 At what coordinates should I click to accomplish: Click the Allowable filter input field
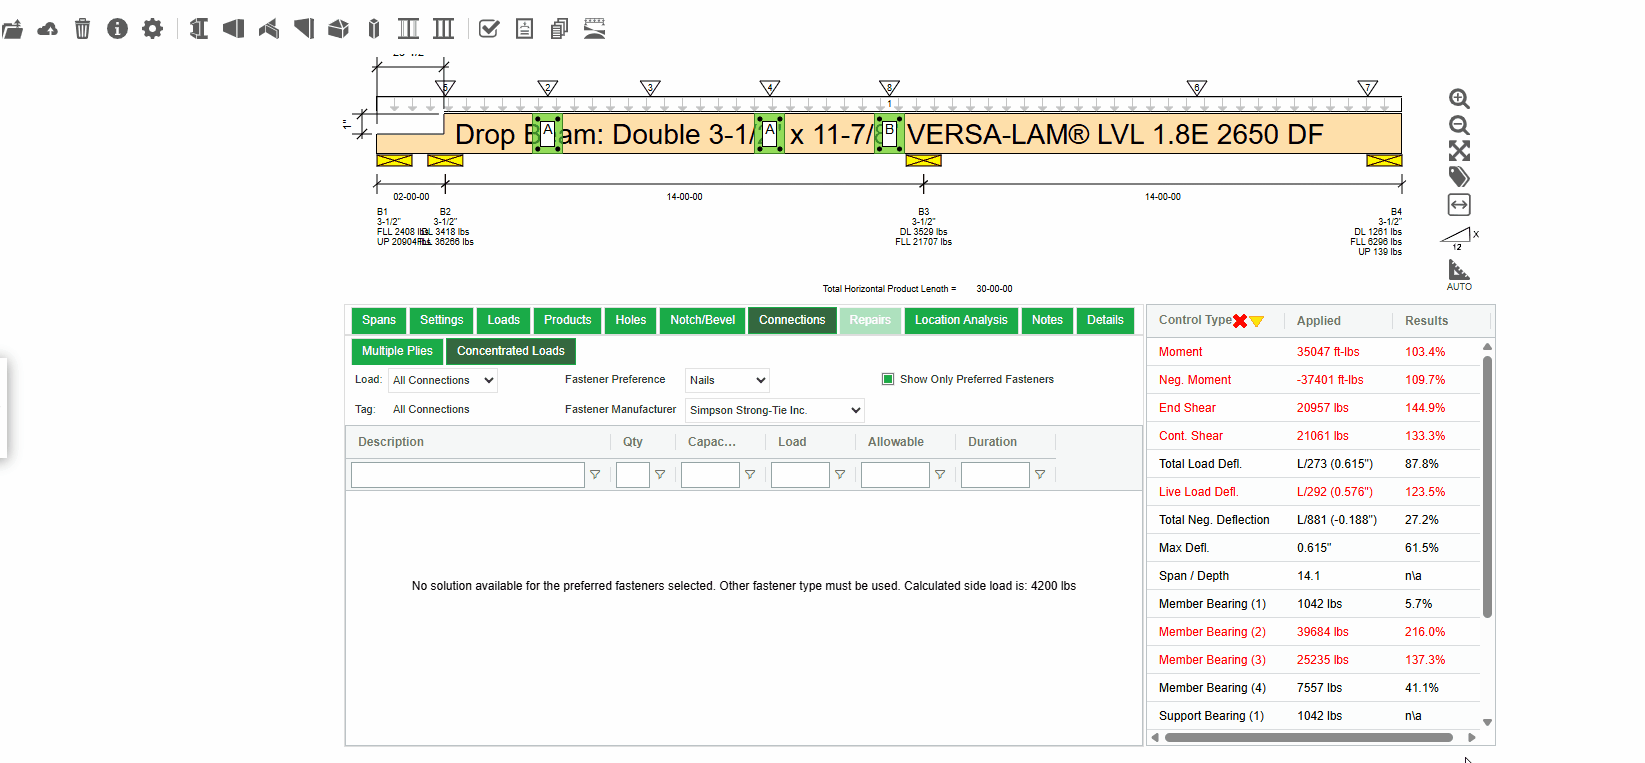pos(895,475)
